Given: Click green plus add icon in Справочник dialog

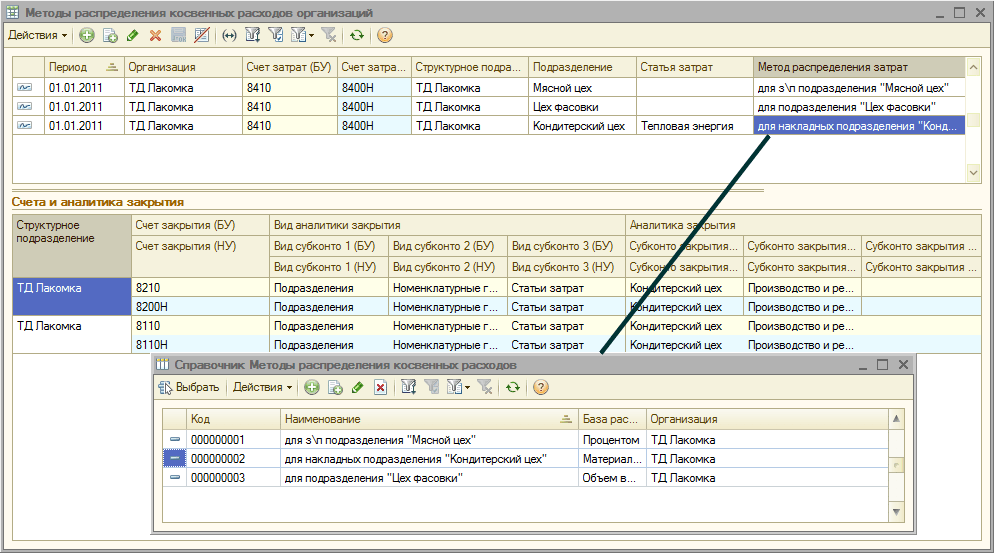Looking at the screenshot, I should [312, 387].
